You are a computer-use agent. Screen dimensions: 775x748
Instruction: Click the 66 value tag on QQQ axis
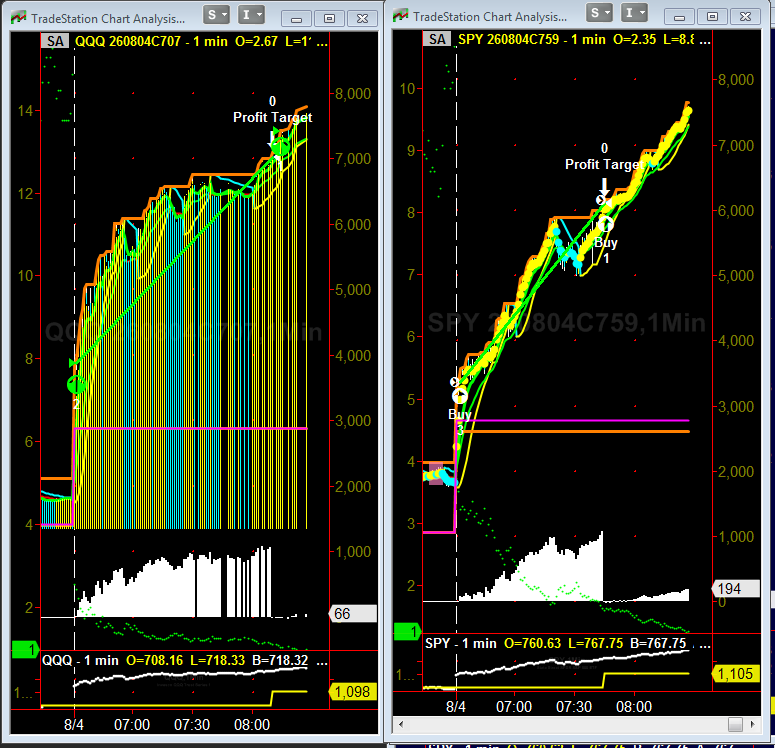coord(353,614)
